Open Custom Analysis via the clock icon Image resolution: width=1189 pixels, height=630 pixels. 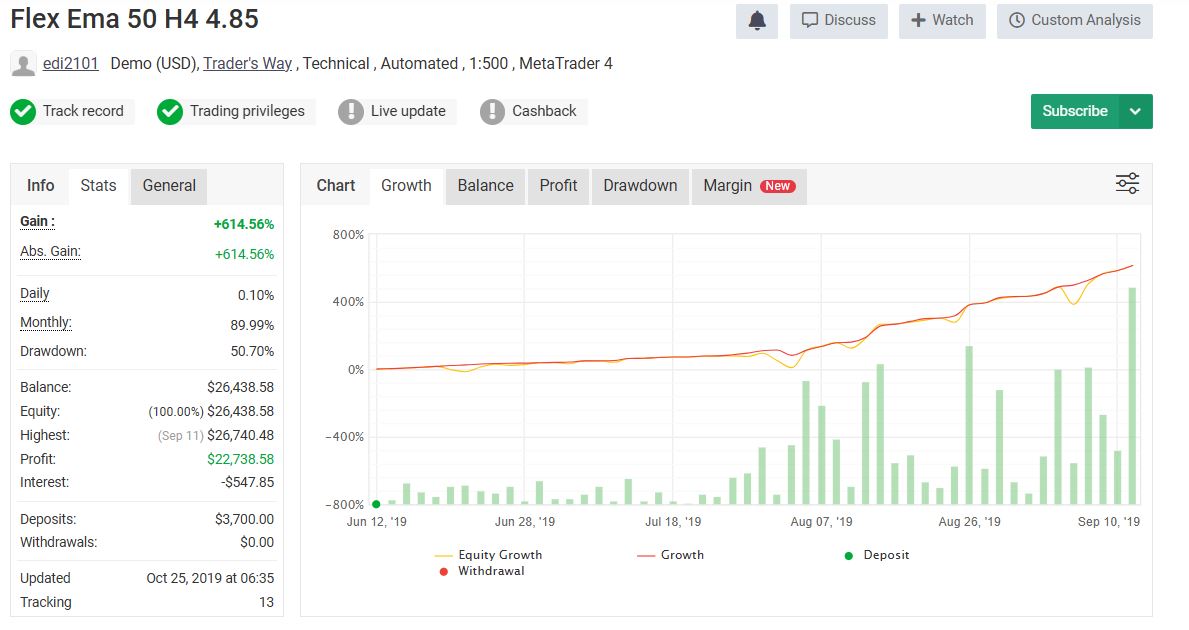coord(1017,20)
